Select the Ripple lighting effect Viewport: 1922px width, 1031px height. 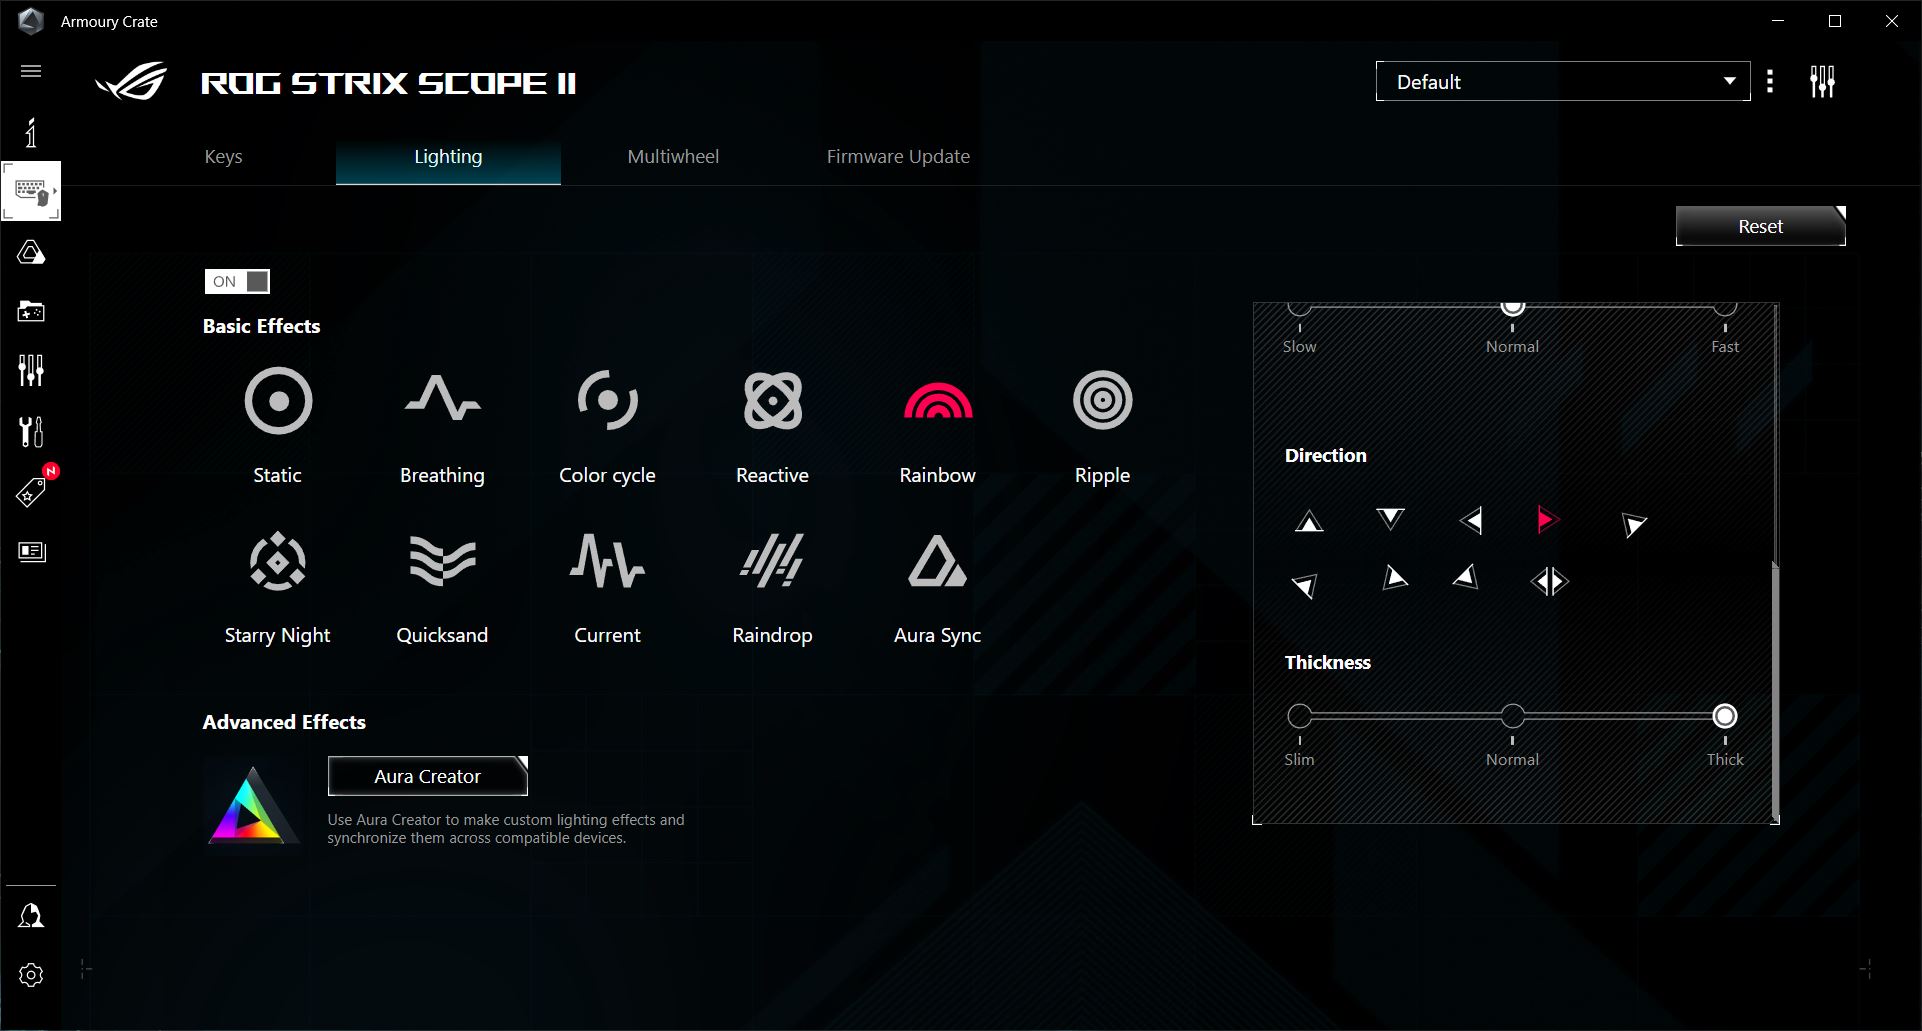click(x=1103, y=426)
